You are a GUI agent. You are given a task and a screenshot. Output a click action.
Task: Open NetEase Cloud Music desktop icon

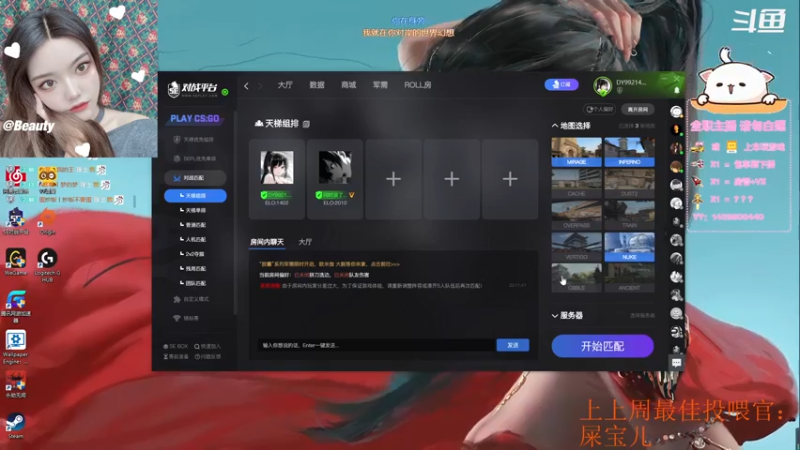[15, 180]
